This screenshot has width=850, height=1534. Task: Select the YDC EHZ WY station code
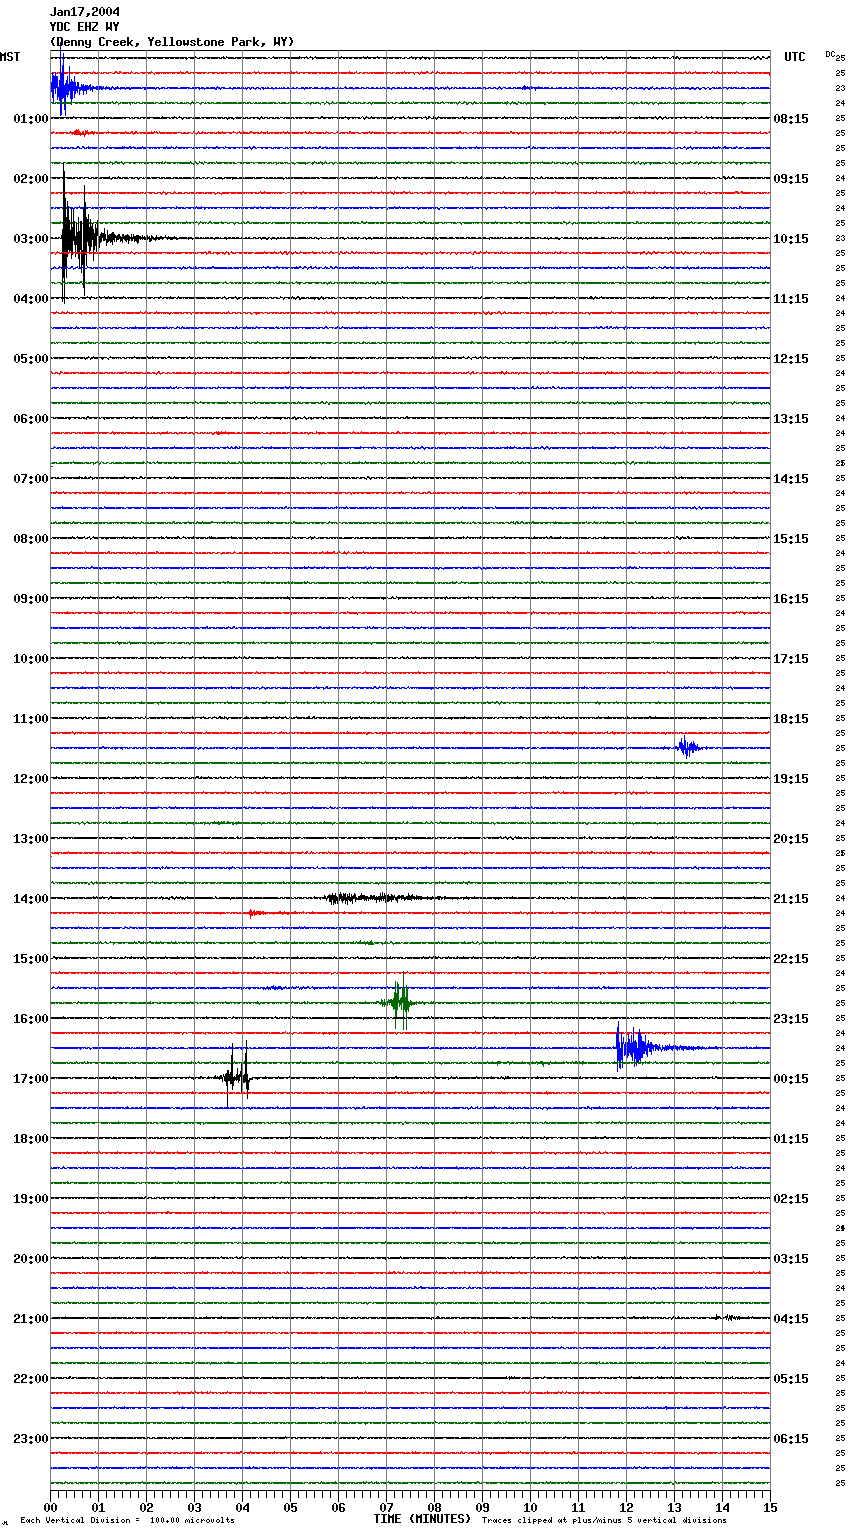click(x=84, y=27)
